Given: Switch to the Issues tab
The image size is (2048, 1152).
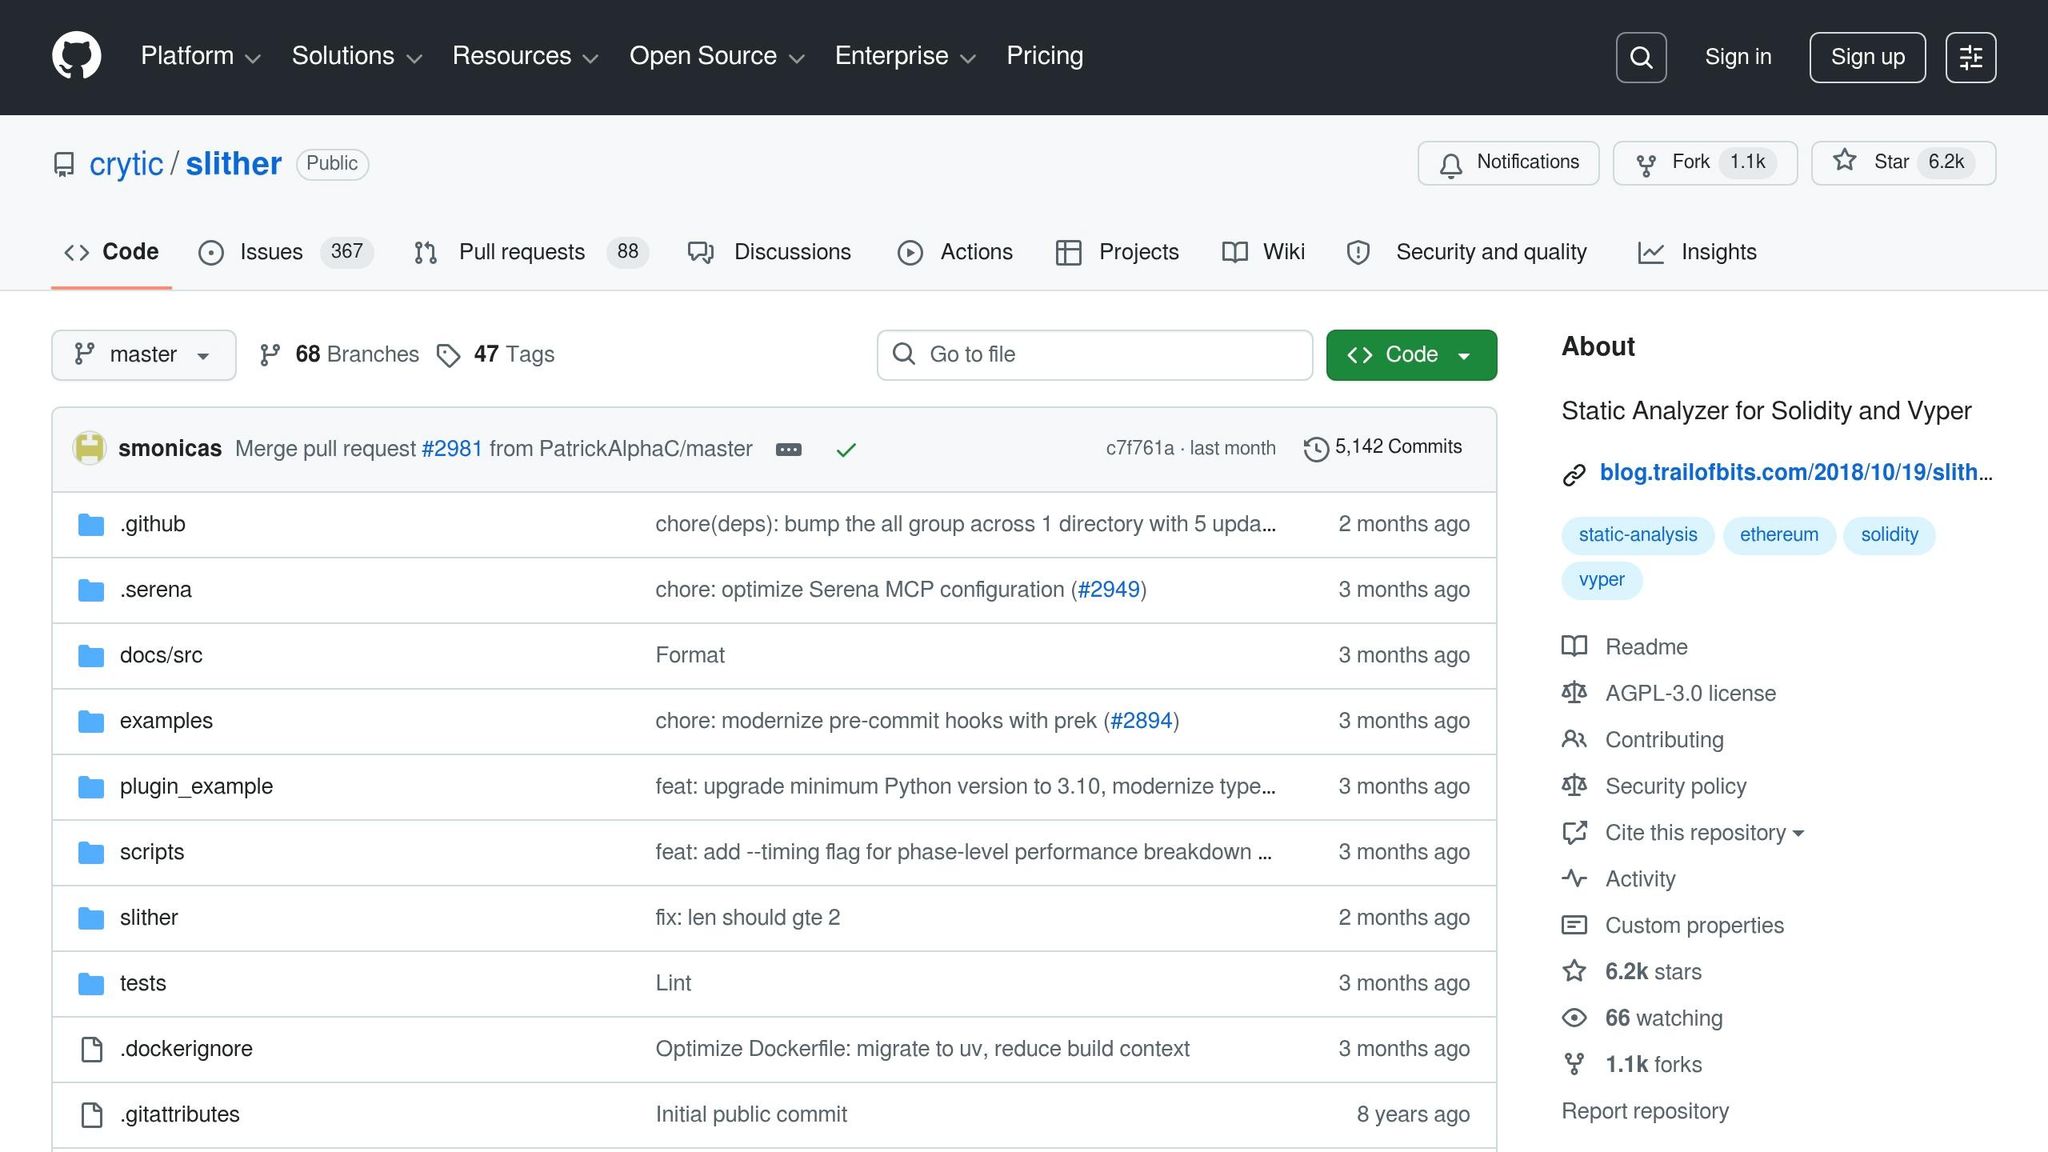Looking at the screenshot, I should pyautogui.click(x=270, y=252).
